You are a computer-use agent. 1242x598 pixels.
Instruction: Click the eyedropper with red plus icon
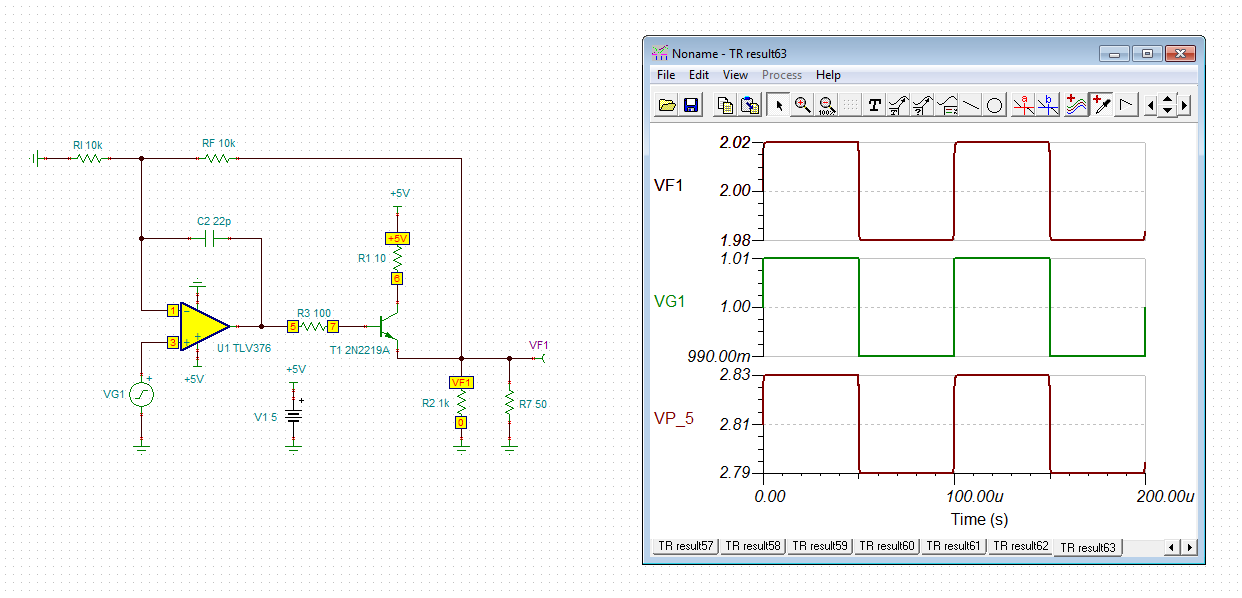pos(1100,105)
